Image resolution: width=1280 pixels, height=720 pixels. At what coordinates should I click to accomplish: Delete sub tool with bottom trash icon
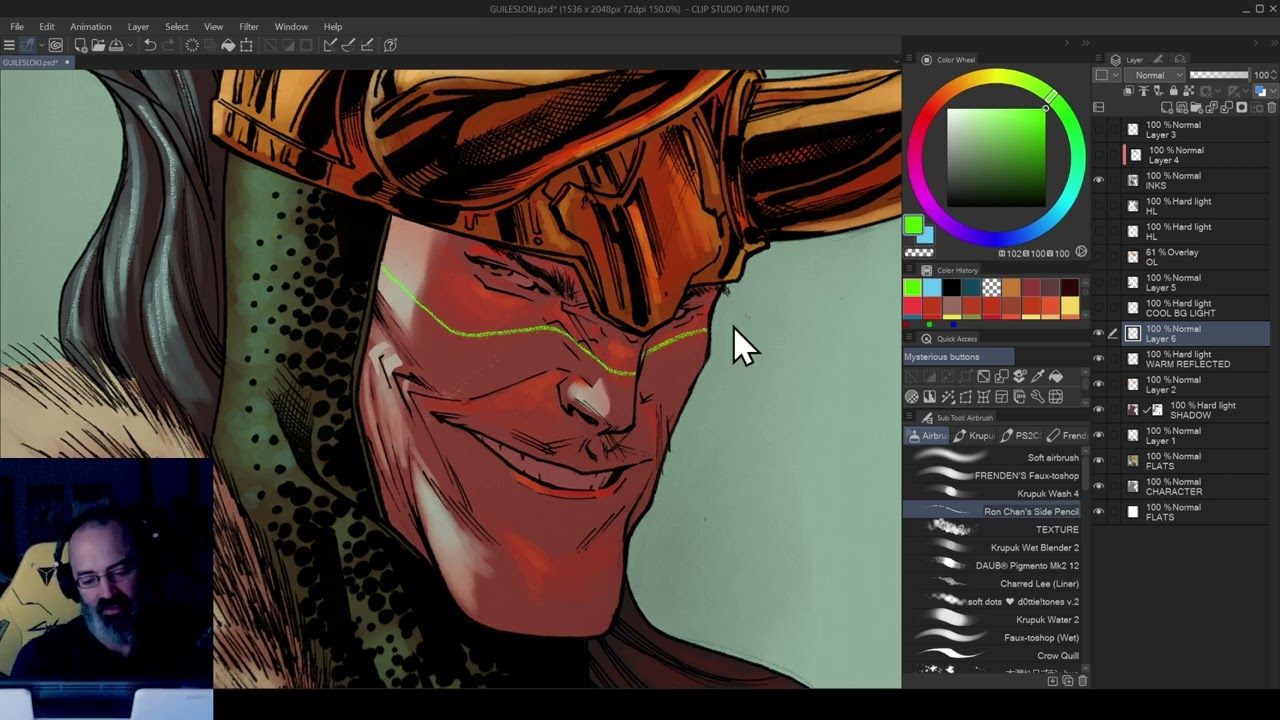pyautogui.click(x=1082, y=680)
